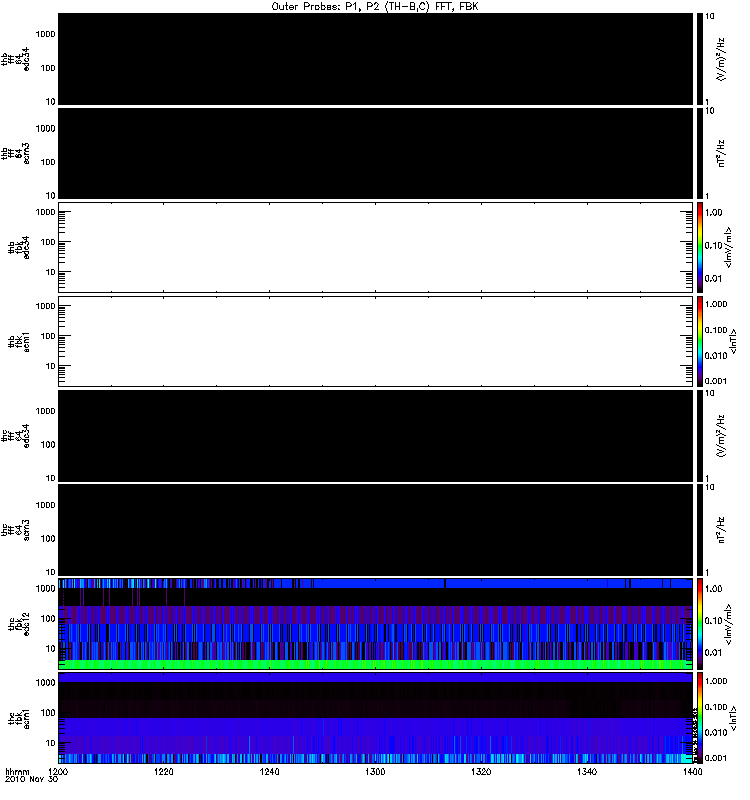Screen dimensions: 750x800
Task: Click y-tick "10" of thb fbk edc34 panel
Action: [x=51, y=272]
